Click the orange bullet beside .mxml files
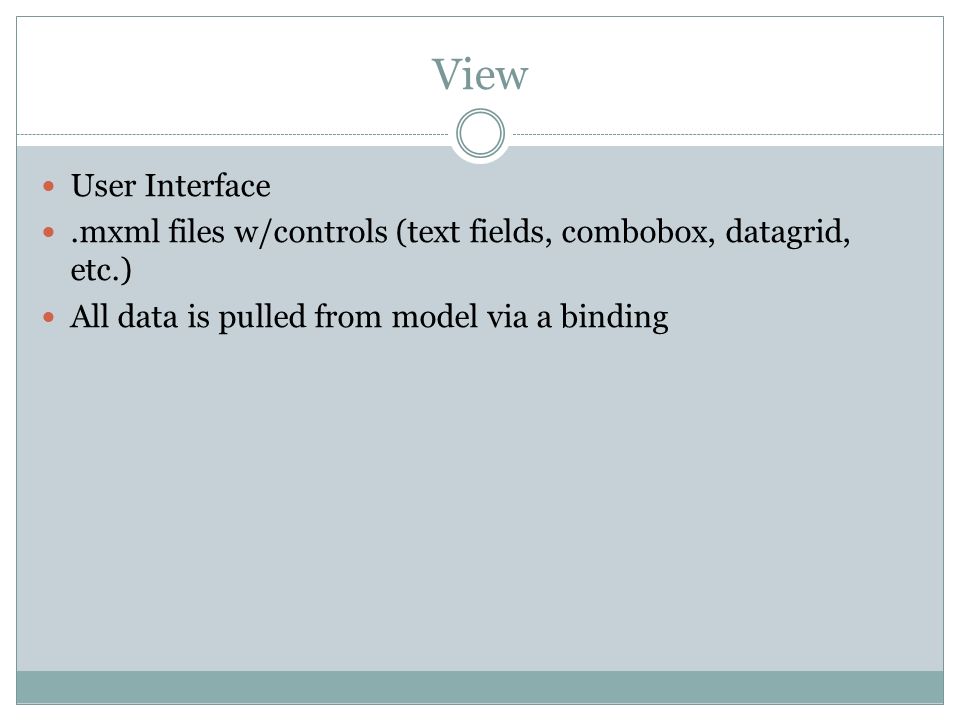The image size is (960, 720). pos(49,233)
